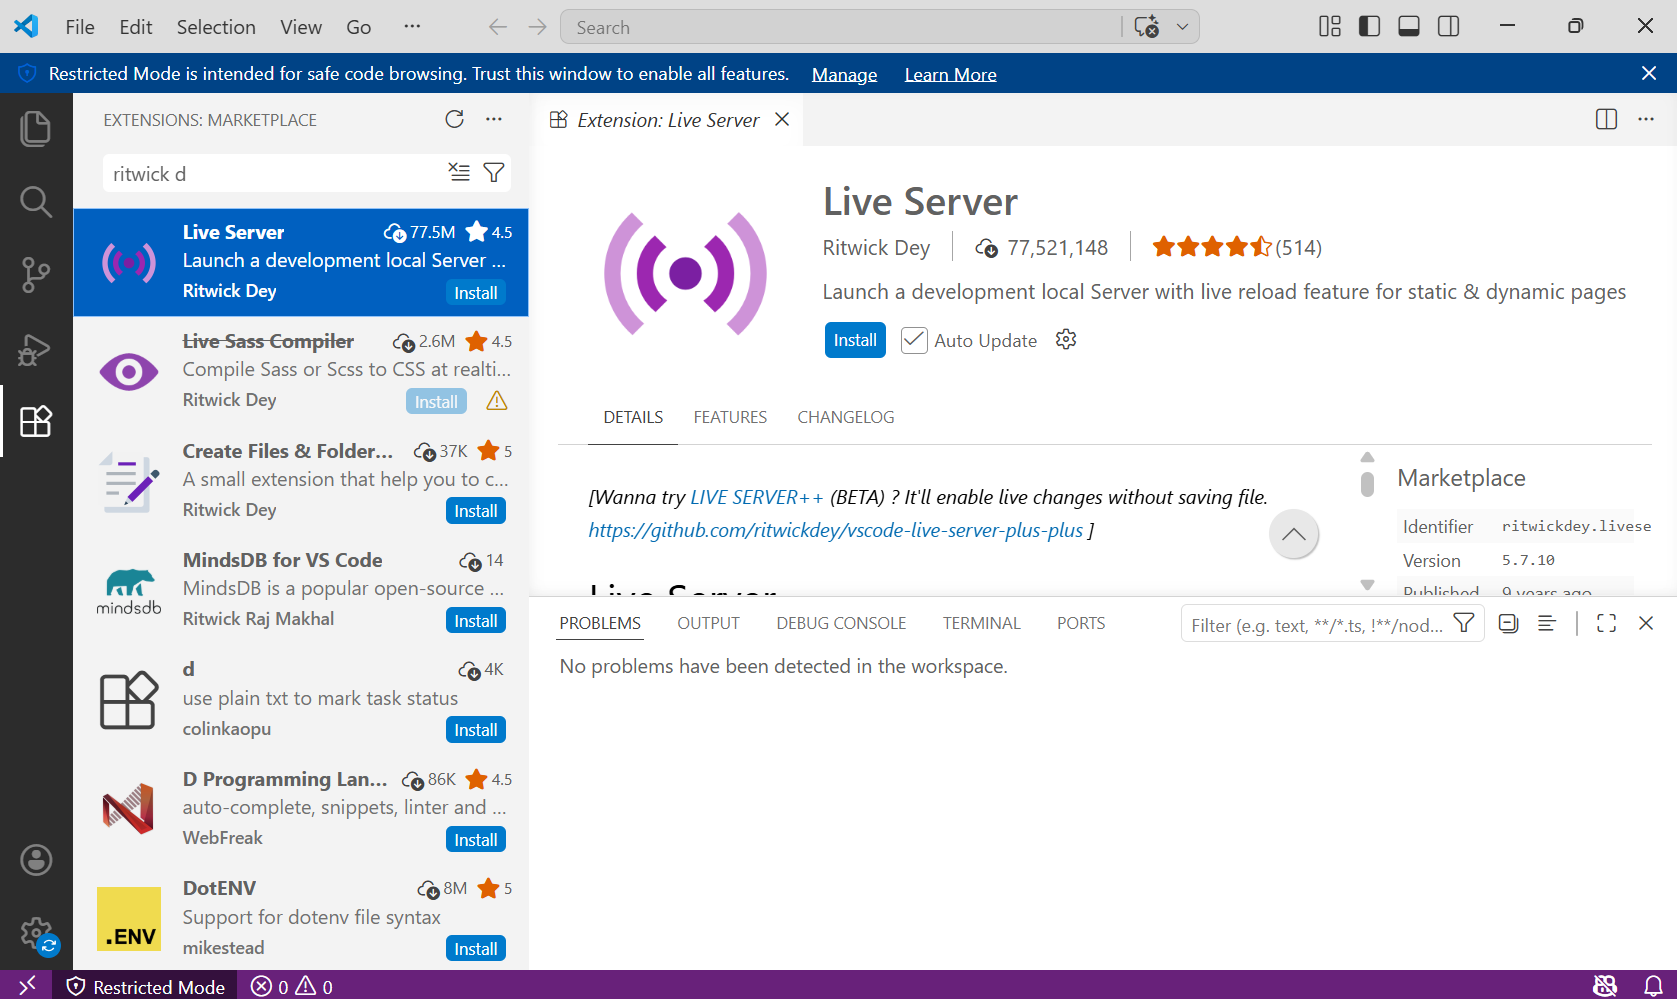This screenshot has height=999, width=1677.
Task: Switch to DEBUG CONSOLE panel tab
Action: 841,623
